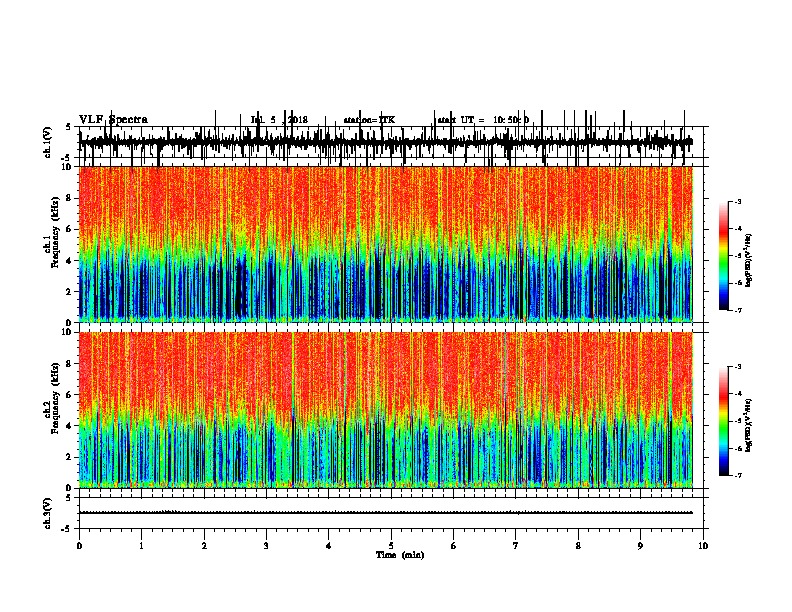Click the "Jul 5, 2018" date label
792x612 pixels.
(279, 120)
